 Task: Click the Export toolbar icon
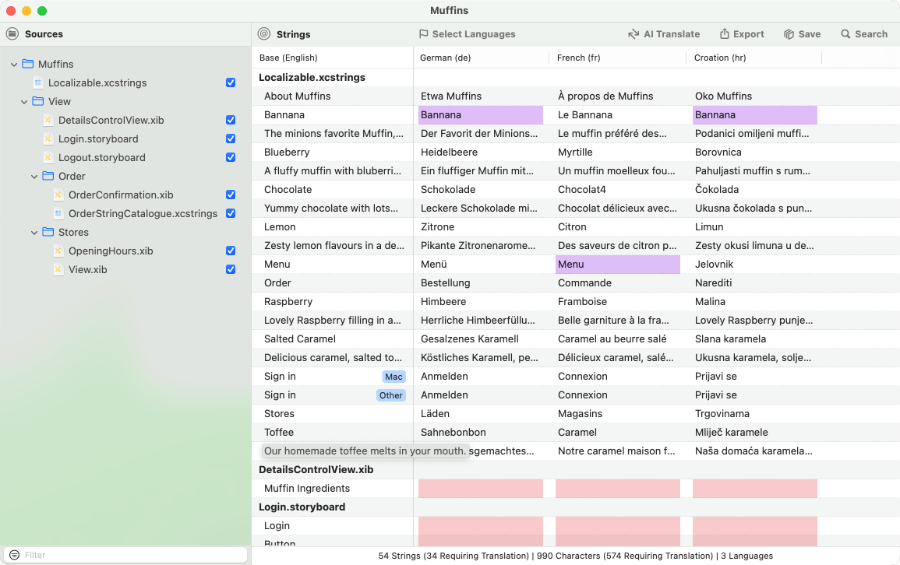click(724, 34)
